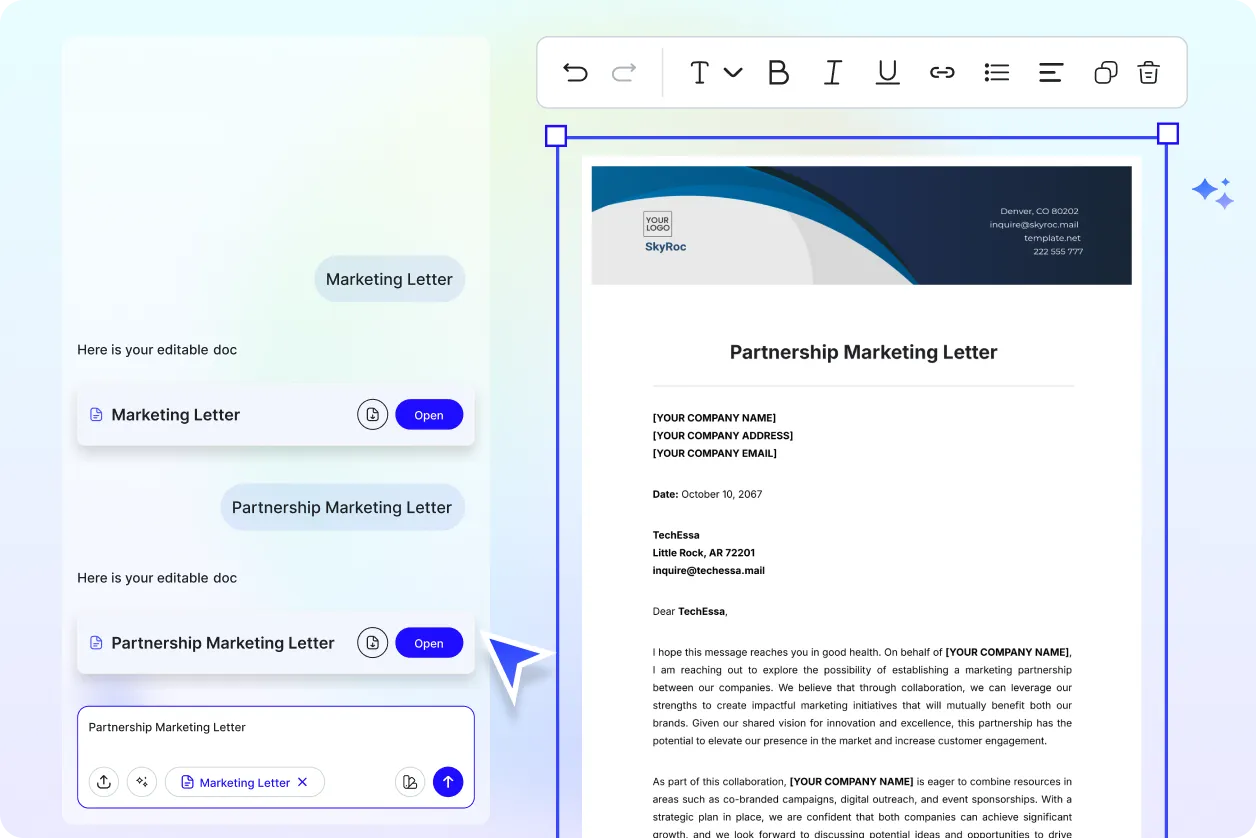The width and height of the screenshot is (1256, 838).
Task: Toggle underline formatting
Action: coord(887,72)
